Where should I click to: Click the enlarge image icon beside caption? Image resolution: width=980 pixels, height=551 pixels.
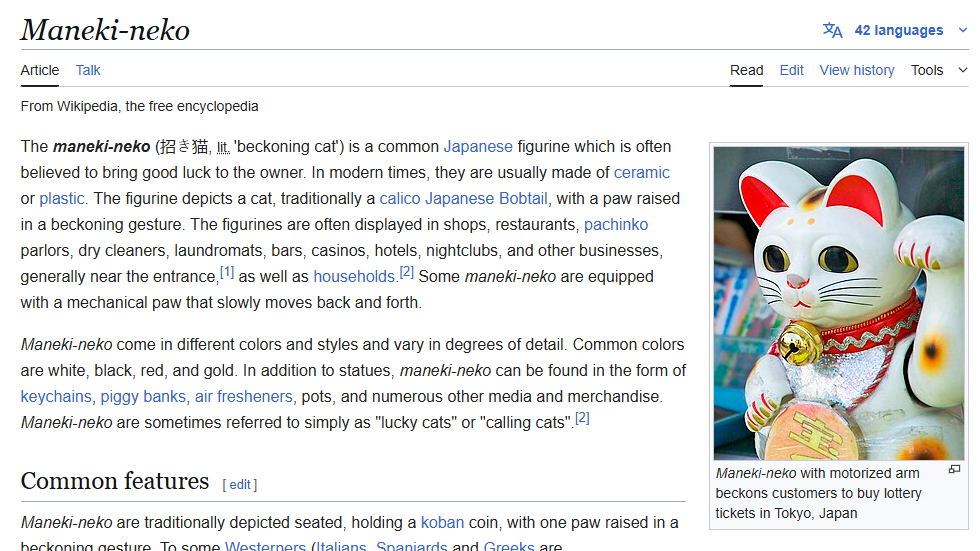[954, 469]
